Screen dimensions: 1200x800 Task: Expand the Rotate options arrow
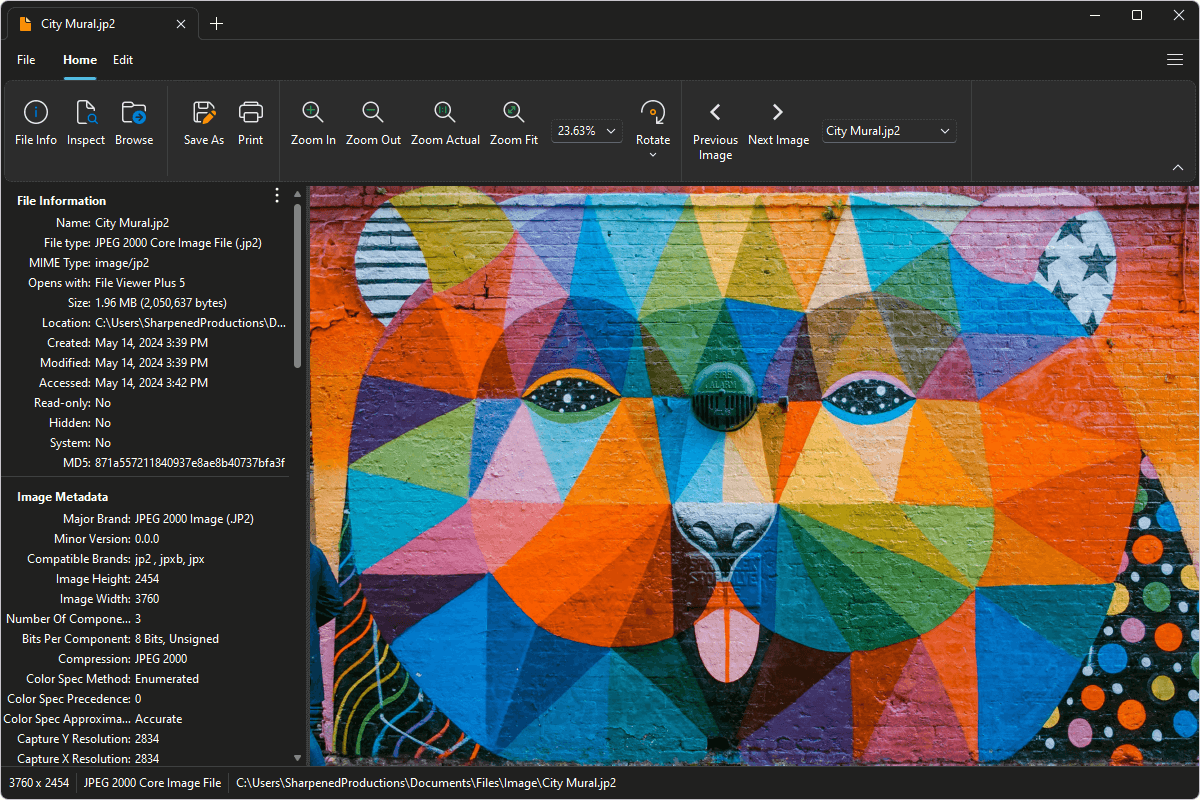[653, 155]
